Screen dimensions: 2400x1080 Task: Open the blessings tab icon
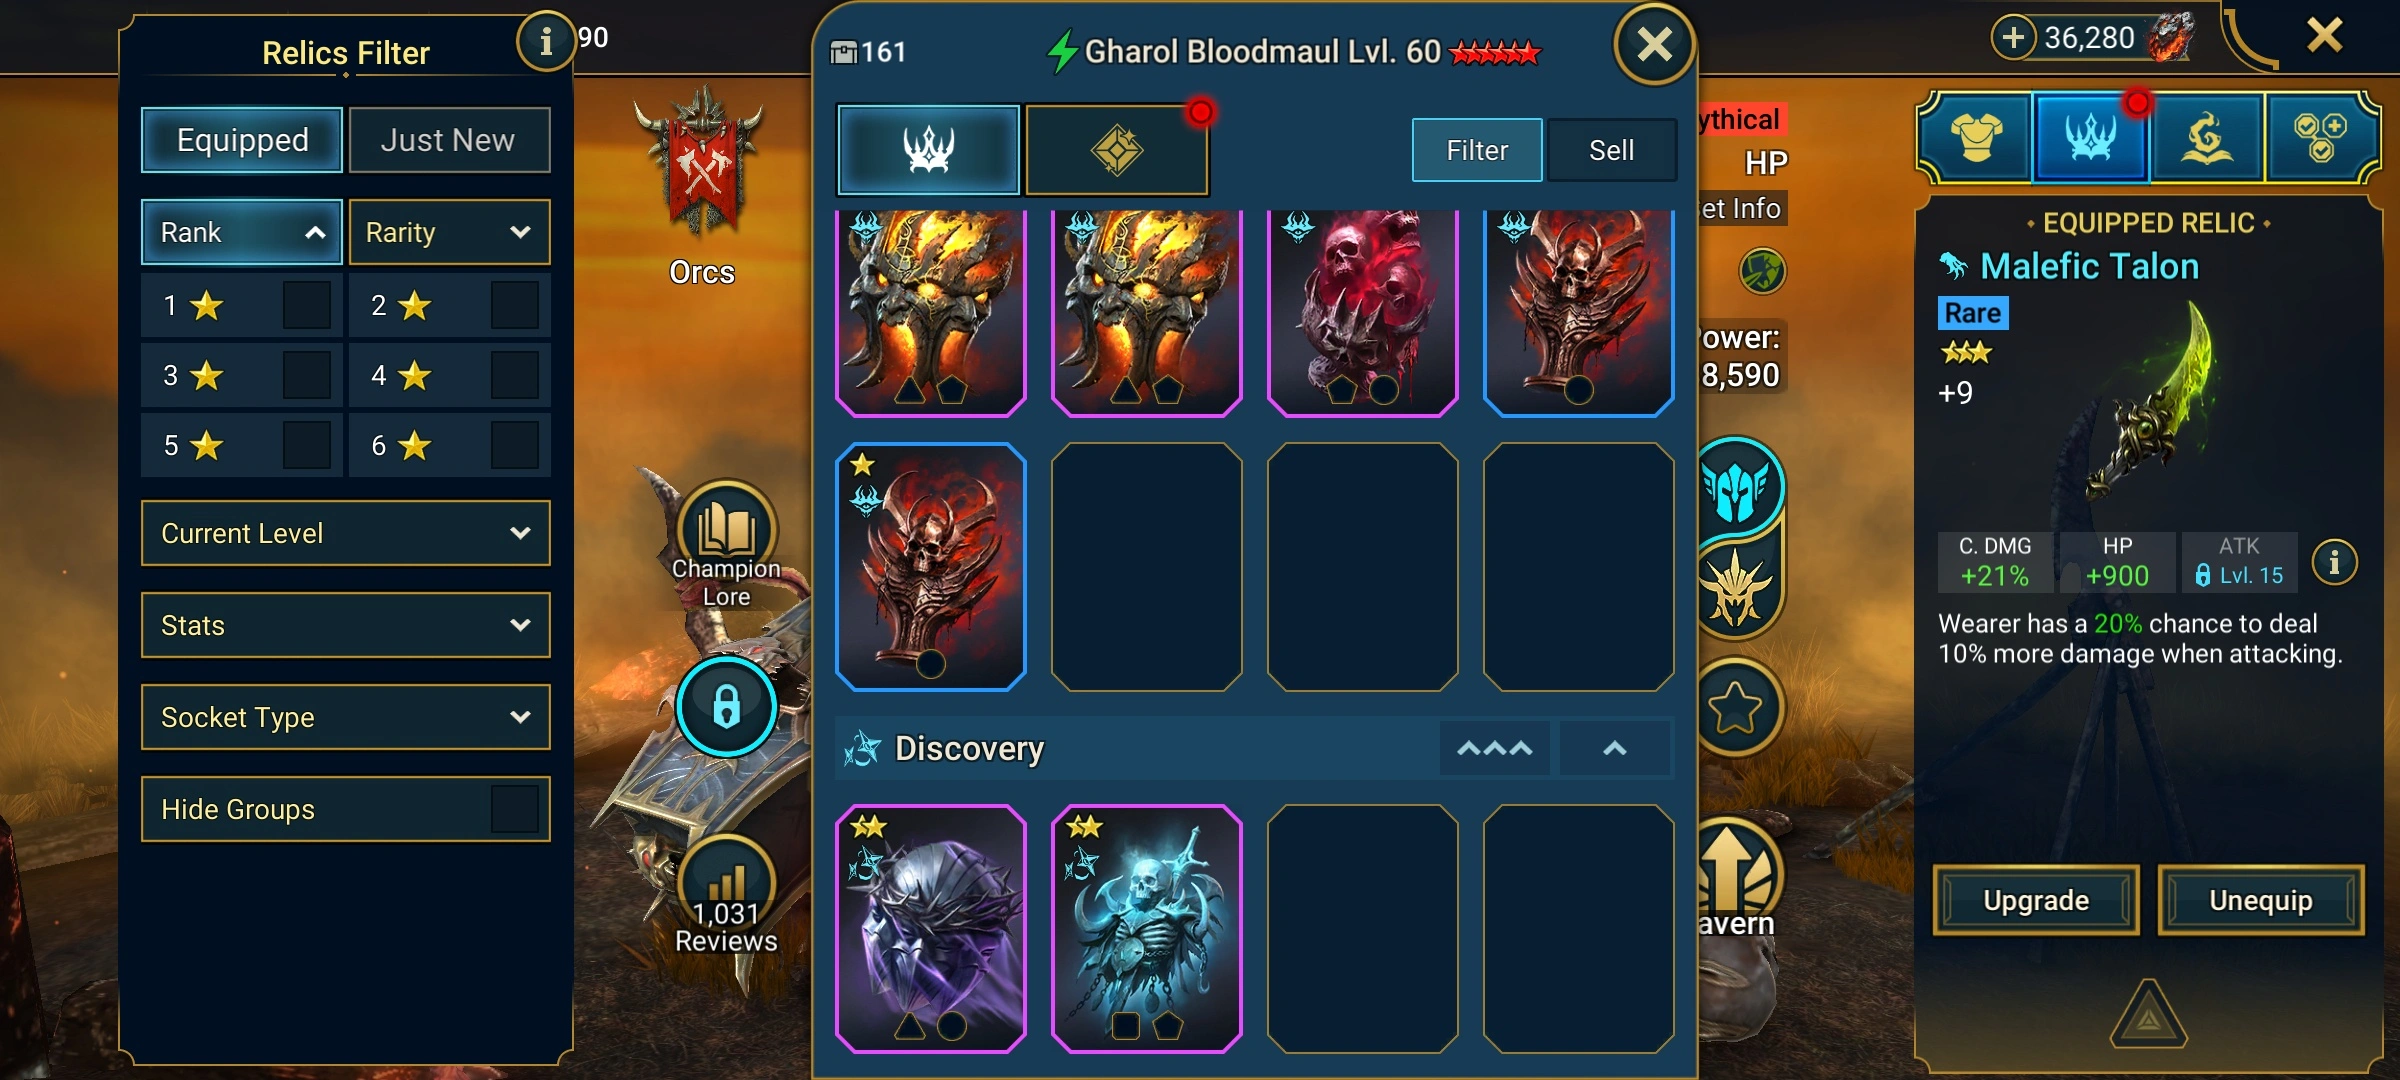[x=2205, y=137]
